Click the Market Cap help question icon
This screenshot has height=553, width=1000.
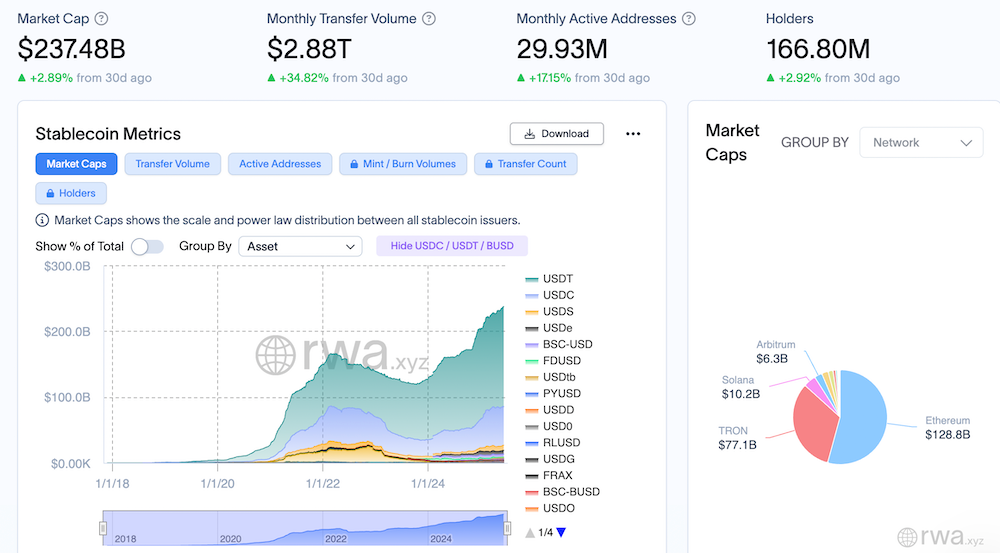tap(101, 19)
